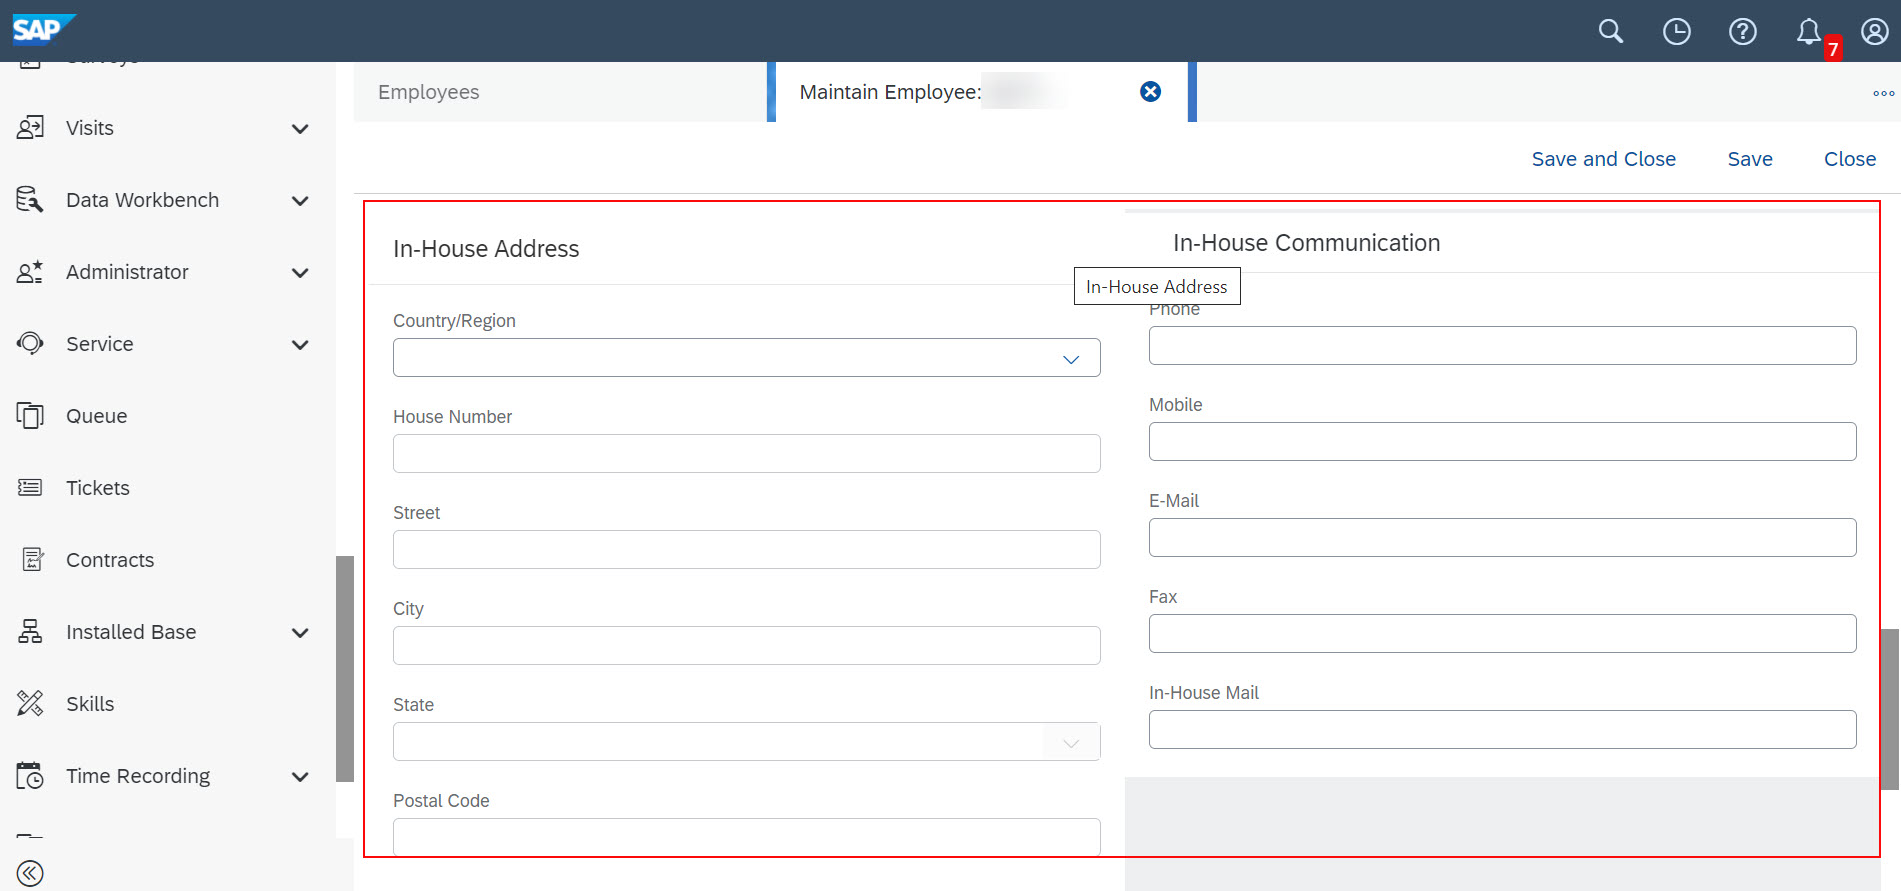Screen dimensions: 1901x891
Task: Click the Fax input field
Action: (x=1503, y=633)
